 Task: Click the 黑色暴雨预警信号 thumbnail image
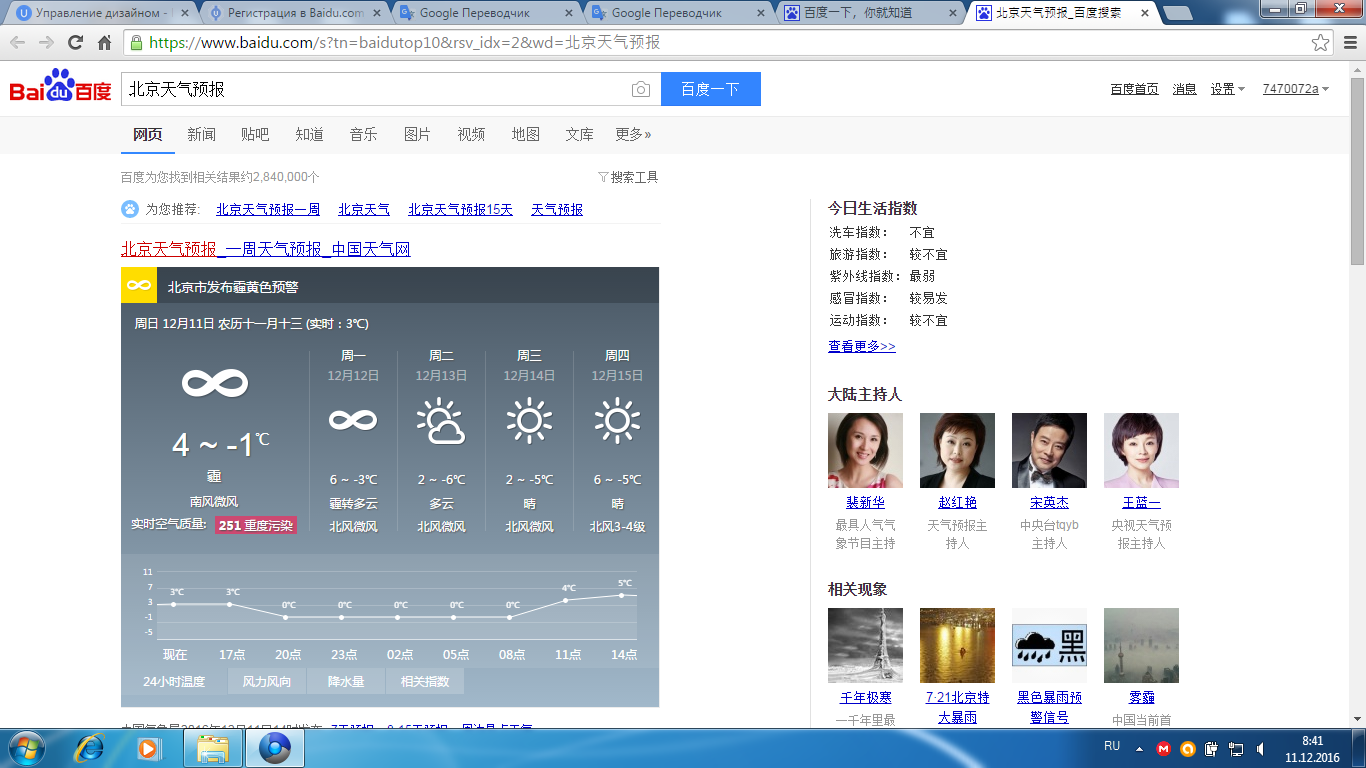click(x=1049, y=645)
